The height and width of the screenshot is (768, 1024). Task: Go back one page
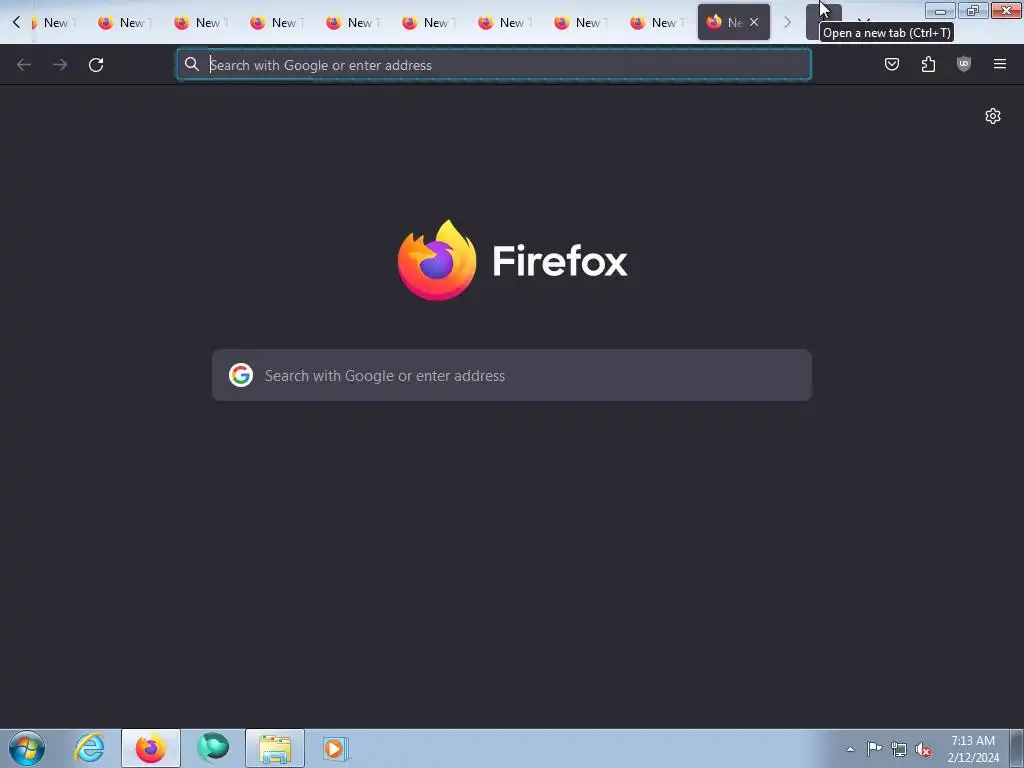coord(24,65)
